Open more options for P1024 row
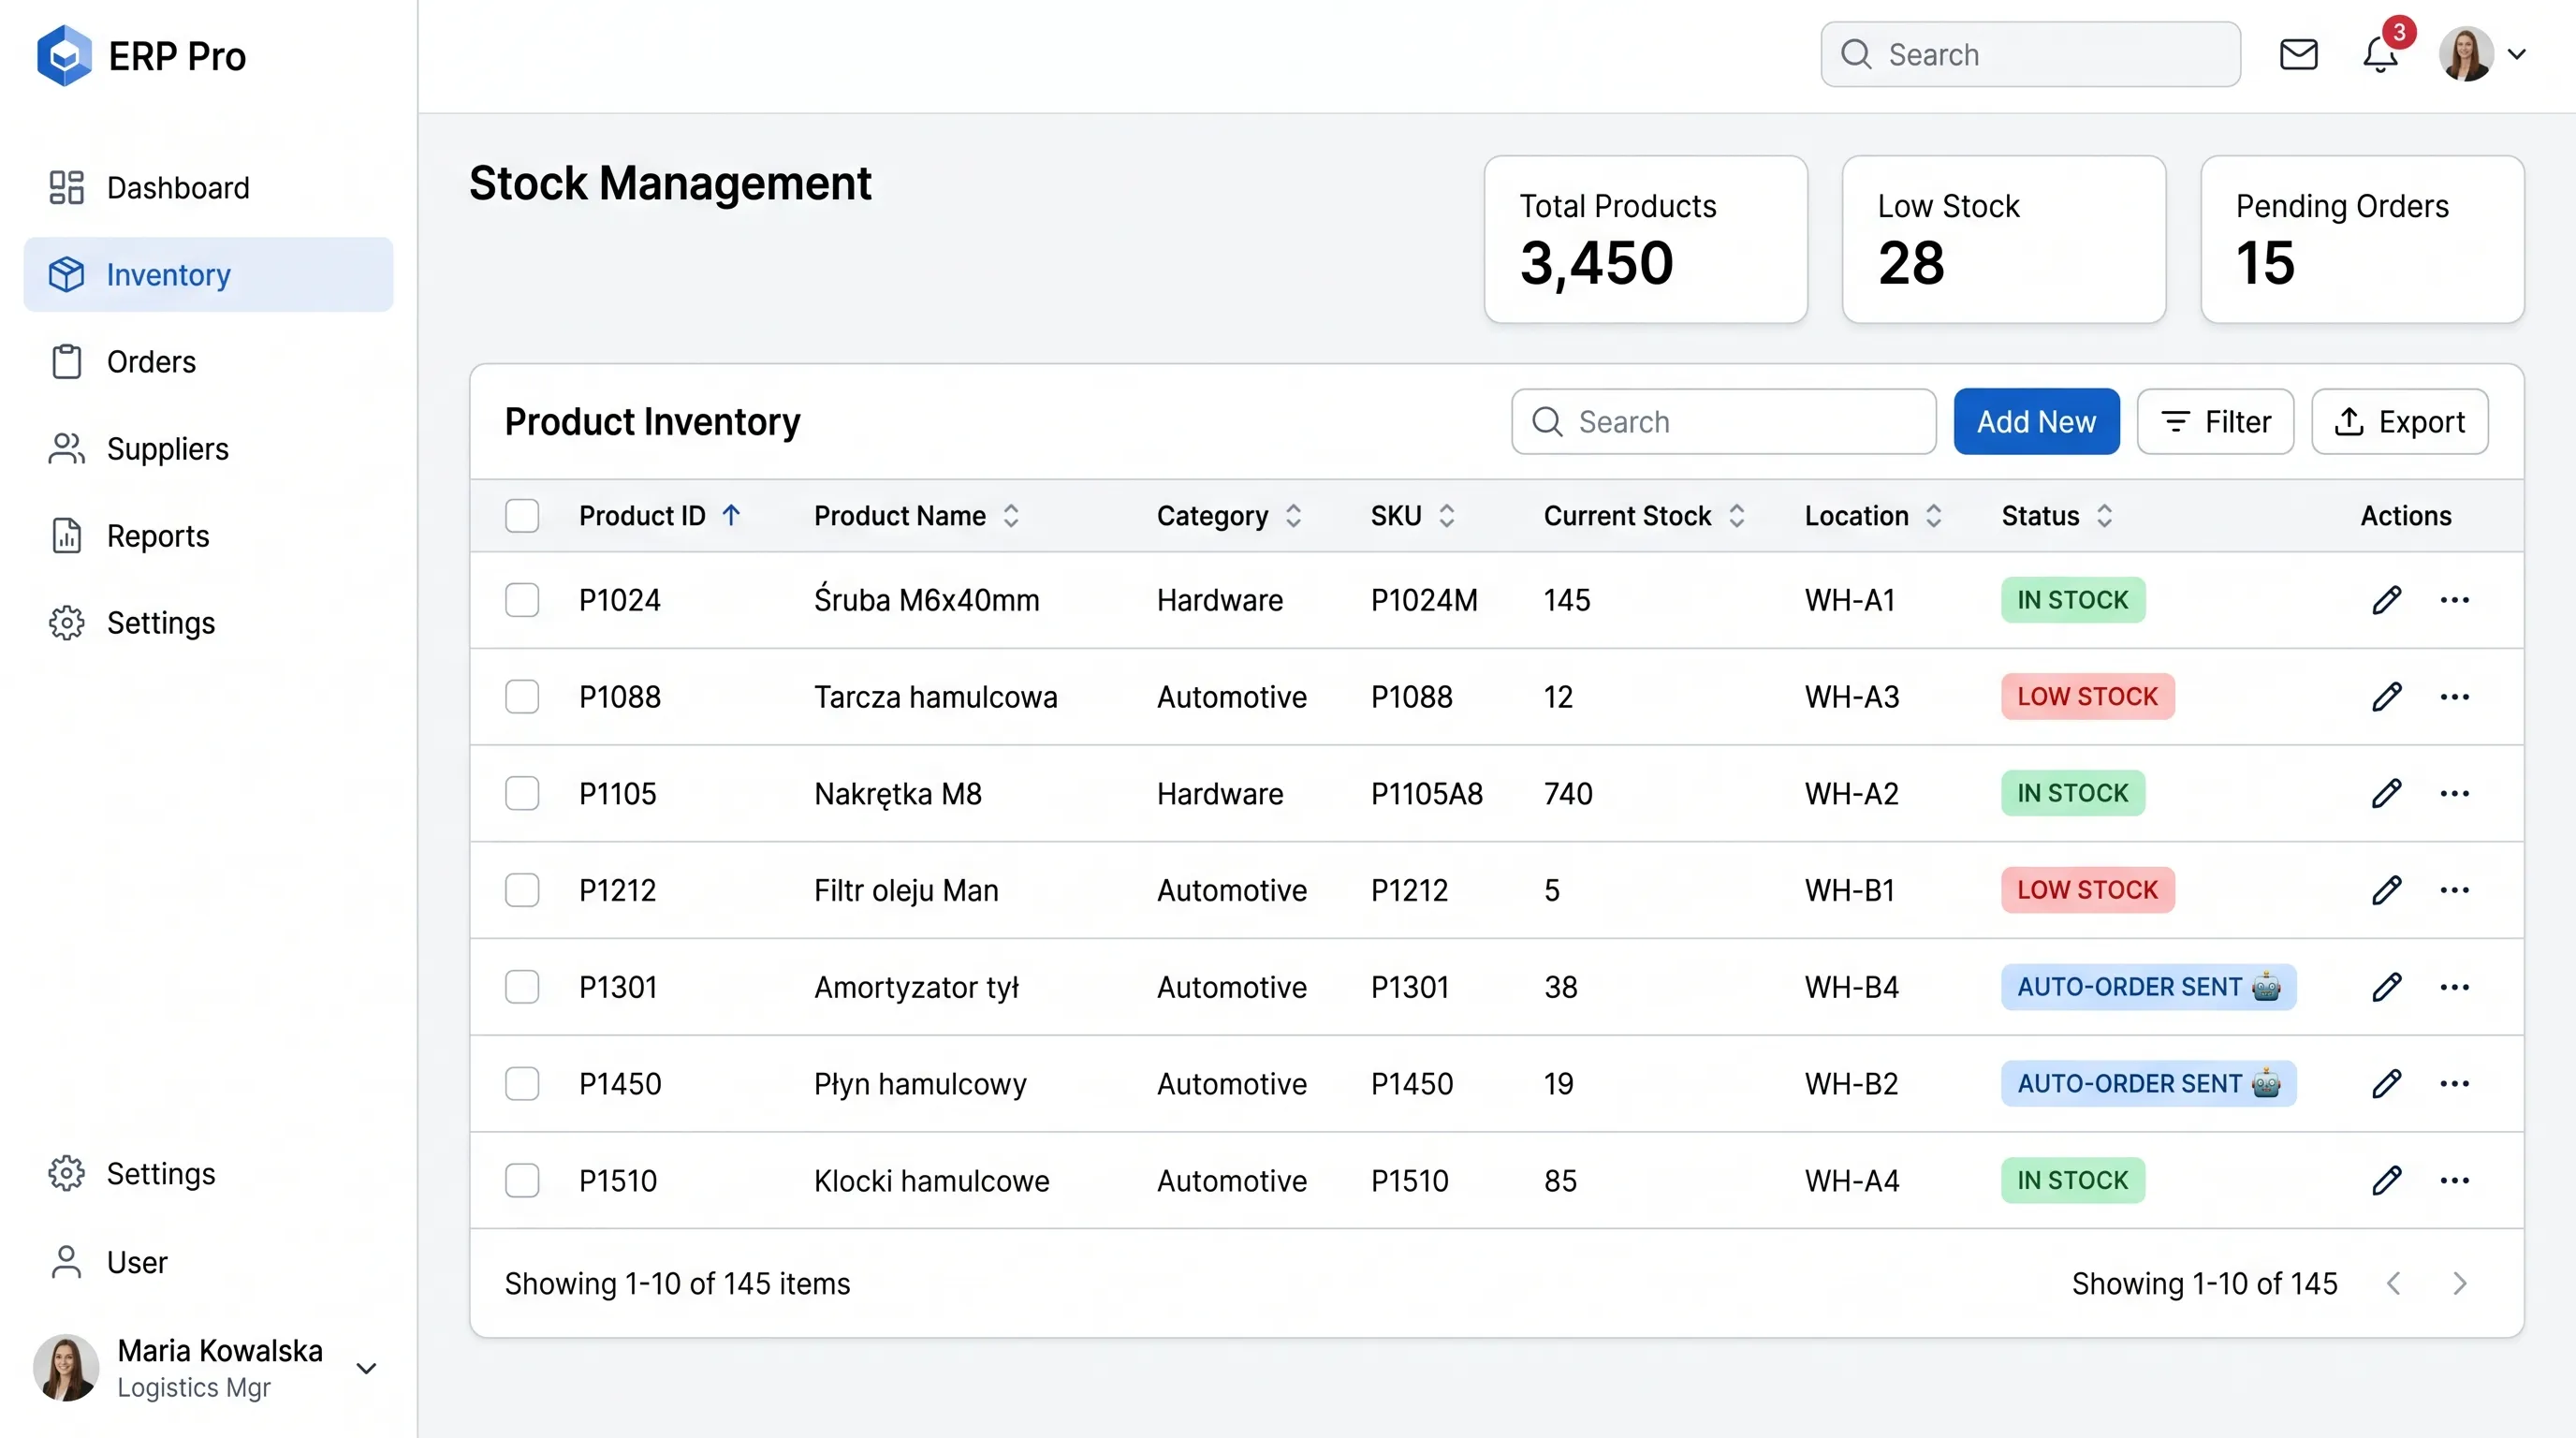This screenshot has height=1438, width=2576. (x=2454, y=600)
